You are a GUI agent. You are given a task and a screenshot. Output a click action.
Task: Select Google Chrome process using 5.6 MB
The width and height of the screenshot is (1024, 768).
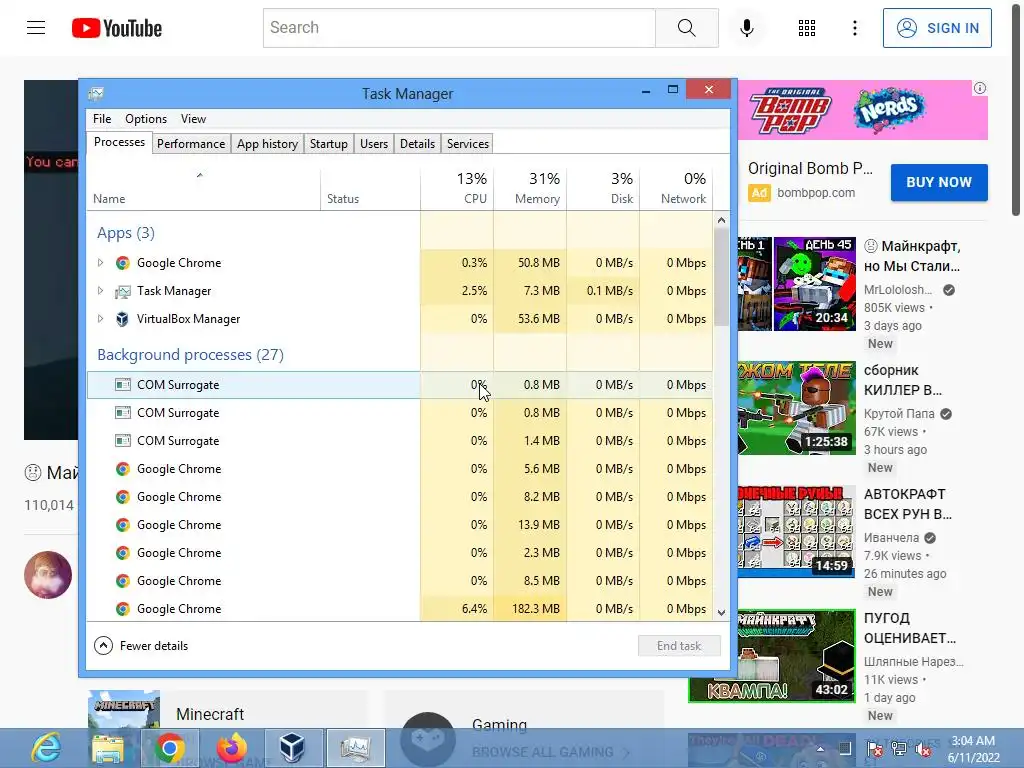[x=400, y=469]
